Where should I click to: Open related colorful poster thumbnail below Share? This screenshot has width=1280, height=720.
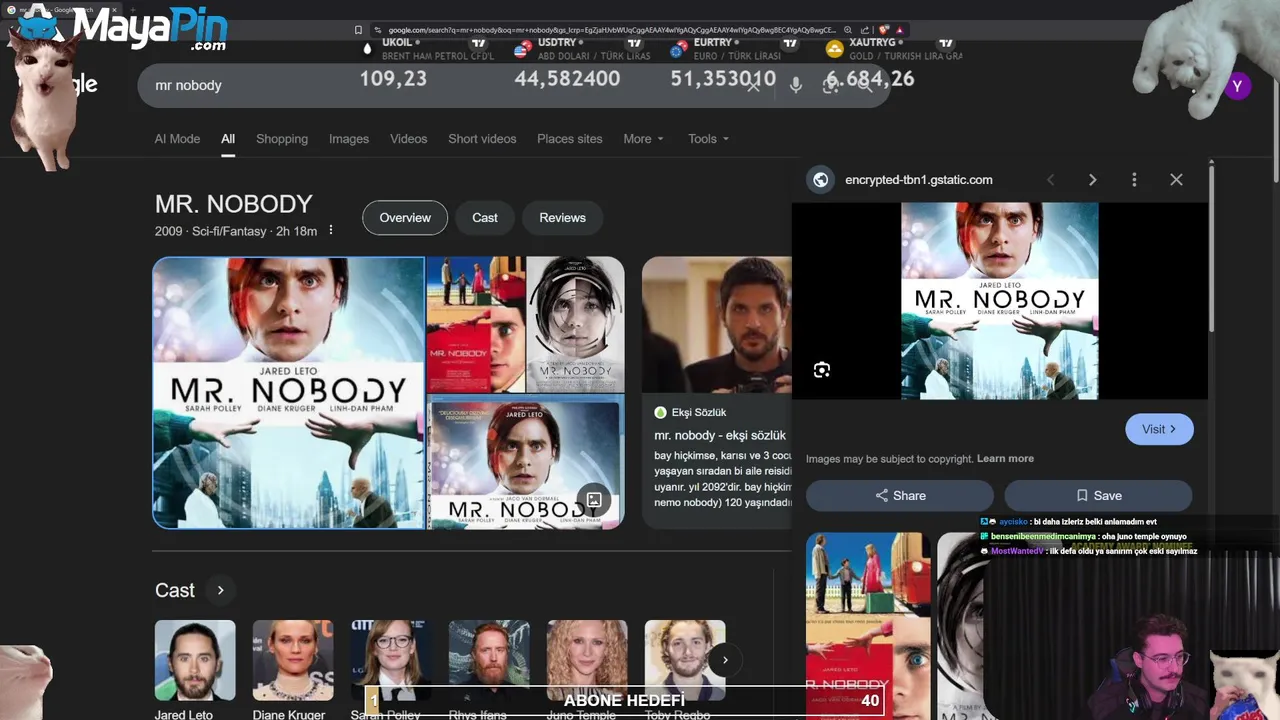[868, 626]
